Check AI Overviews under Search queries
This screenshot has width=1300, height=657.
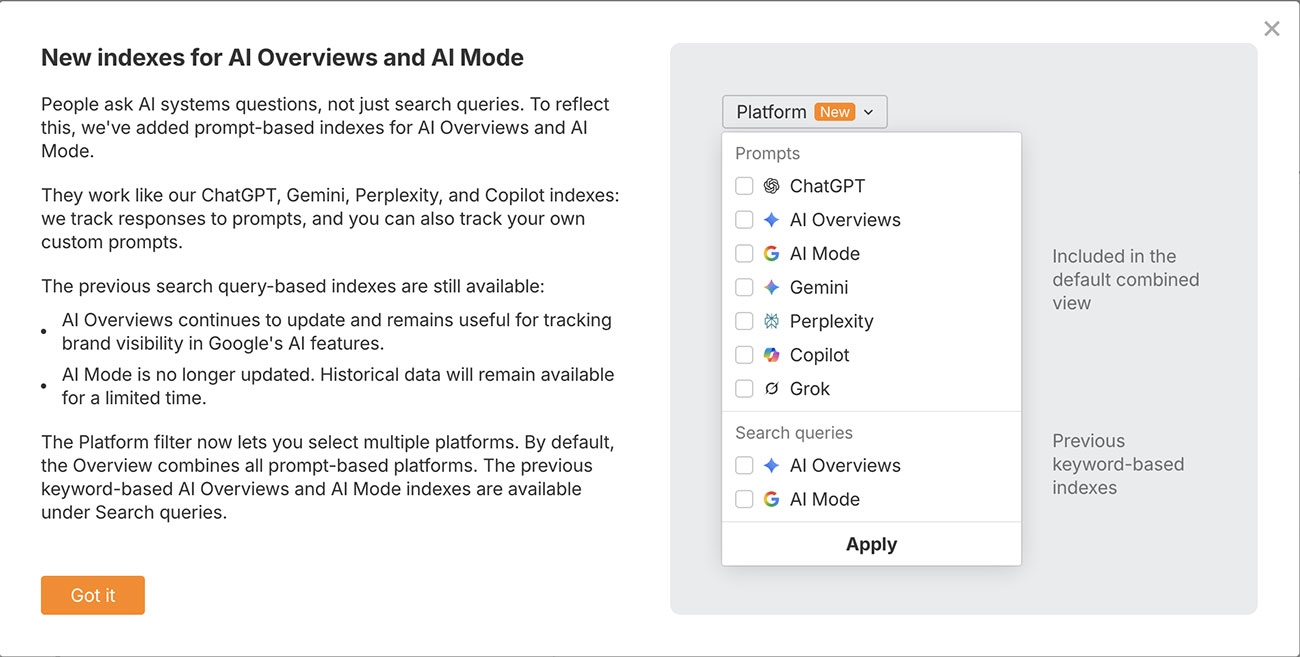click(744, 465)
